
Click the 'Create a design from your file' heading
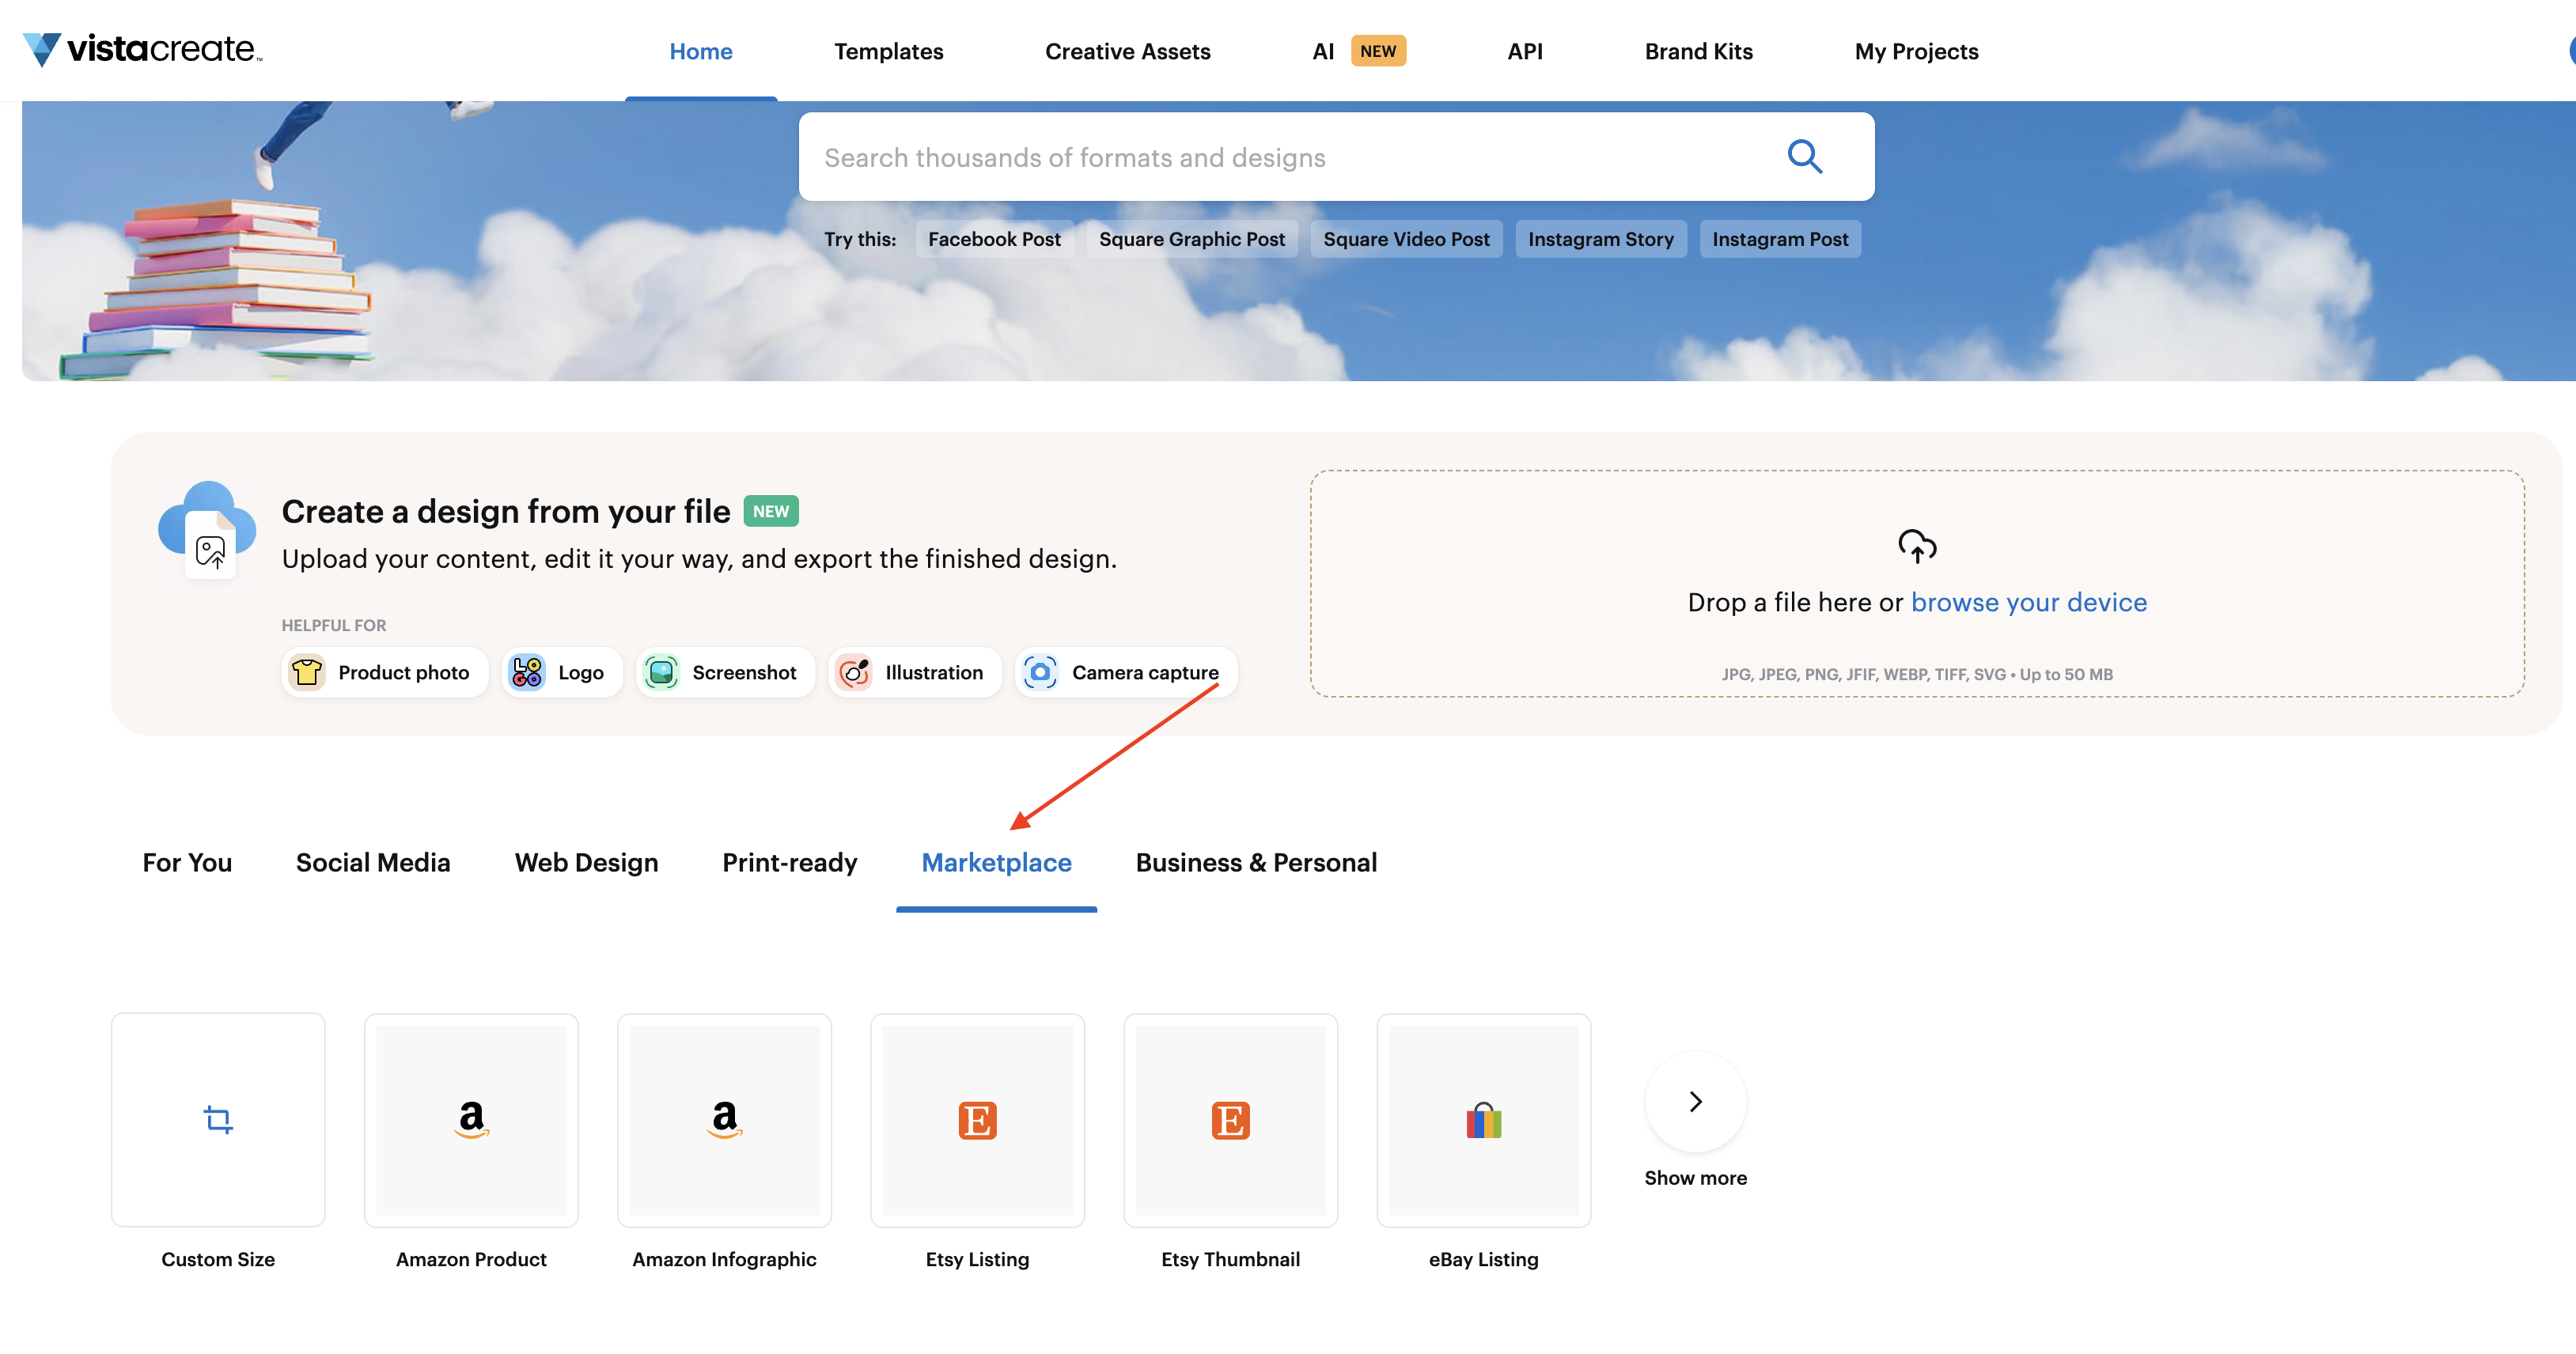[506, 511]
